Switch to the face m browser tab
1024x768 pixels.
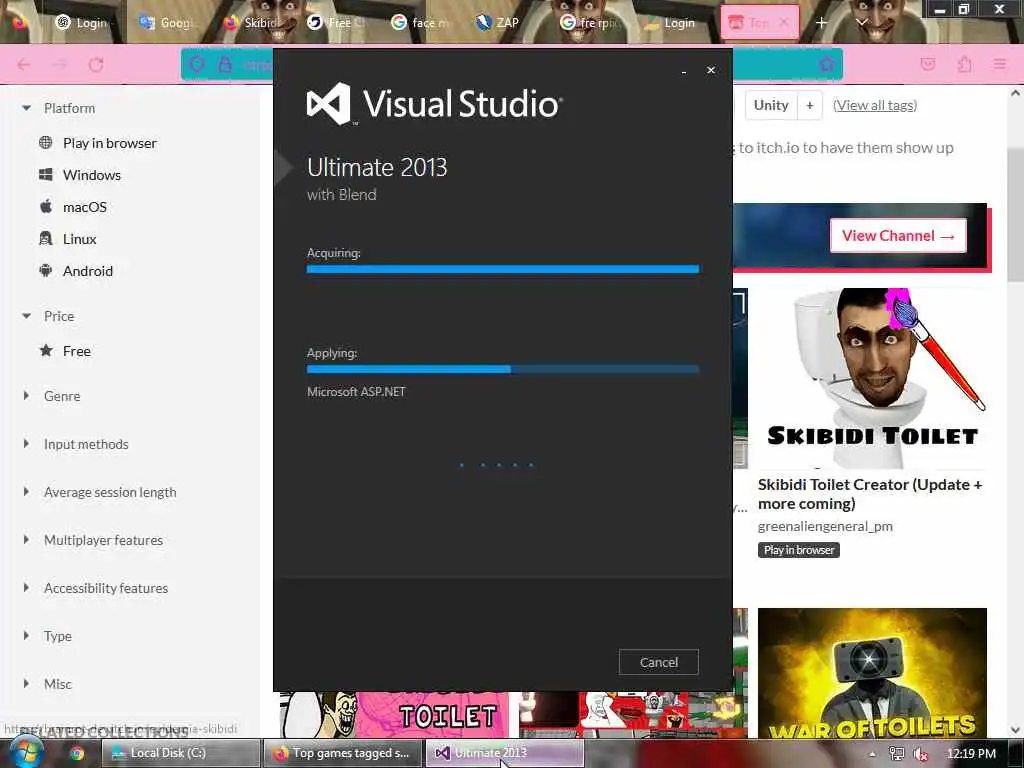(x=420, y=23)
